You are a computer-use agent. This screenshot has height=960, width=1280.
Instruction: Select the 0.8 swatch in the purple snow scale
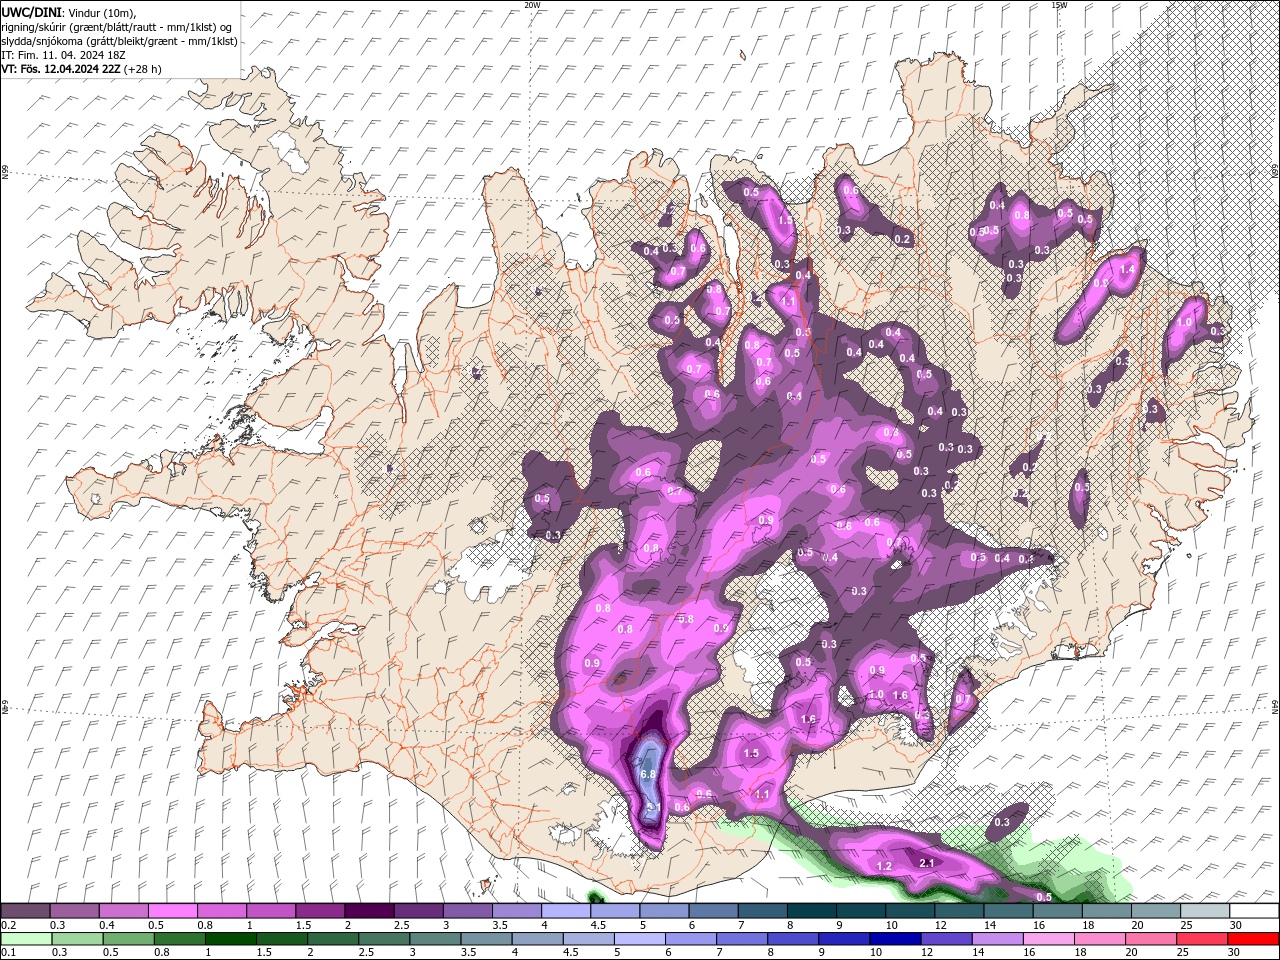pos(221,911)
